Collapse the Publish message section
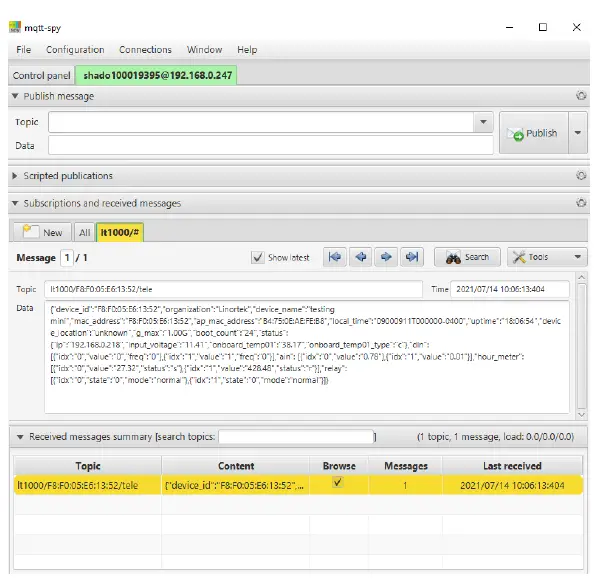 point(15,96)
